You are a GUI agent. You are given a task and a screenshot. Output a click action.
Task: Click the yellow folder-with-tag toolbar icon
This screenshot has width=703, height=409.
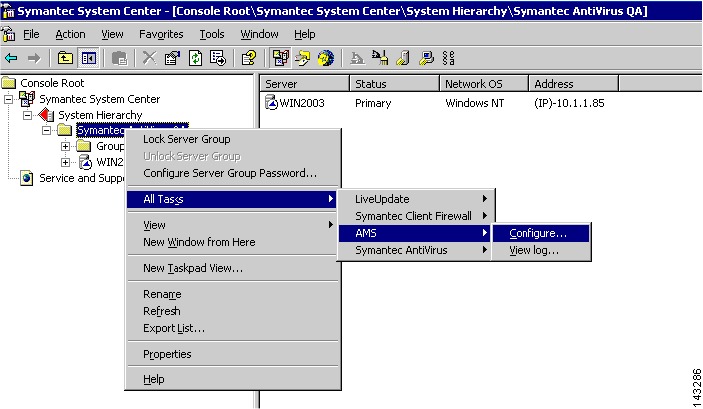pos(304,58)
